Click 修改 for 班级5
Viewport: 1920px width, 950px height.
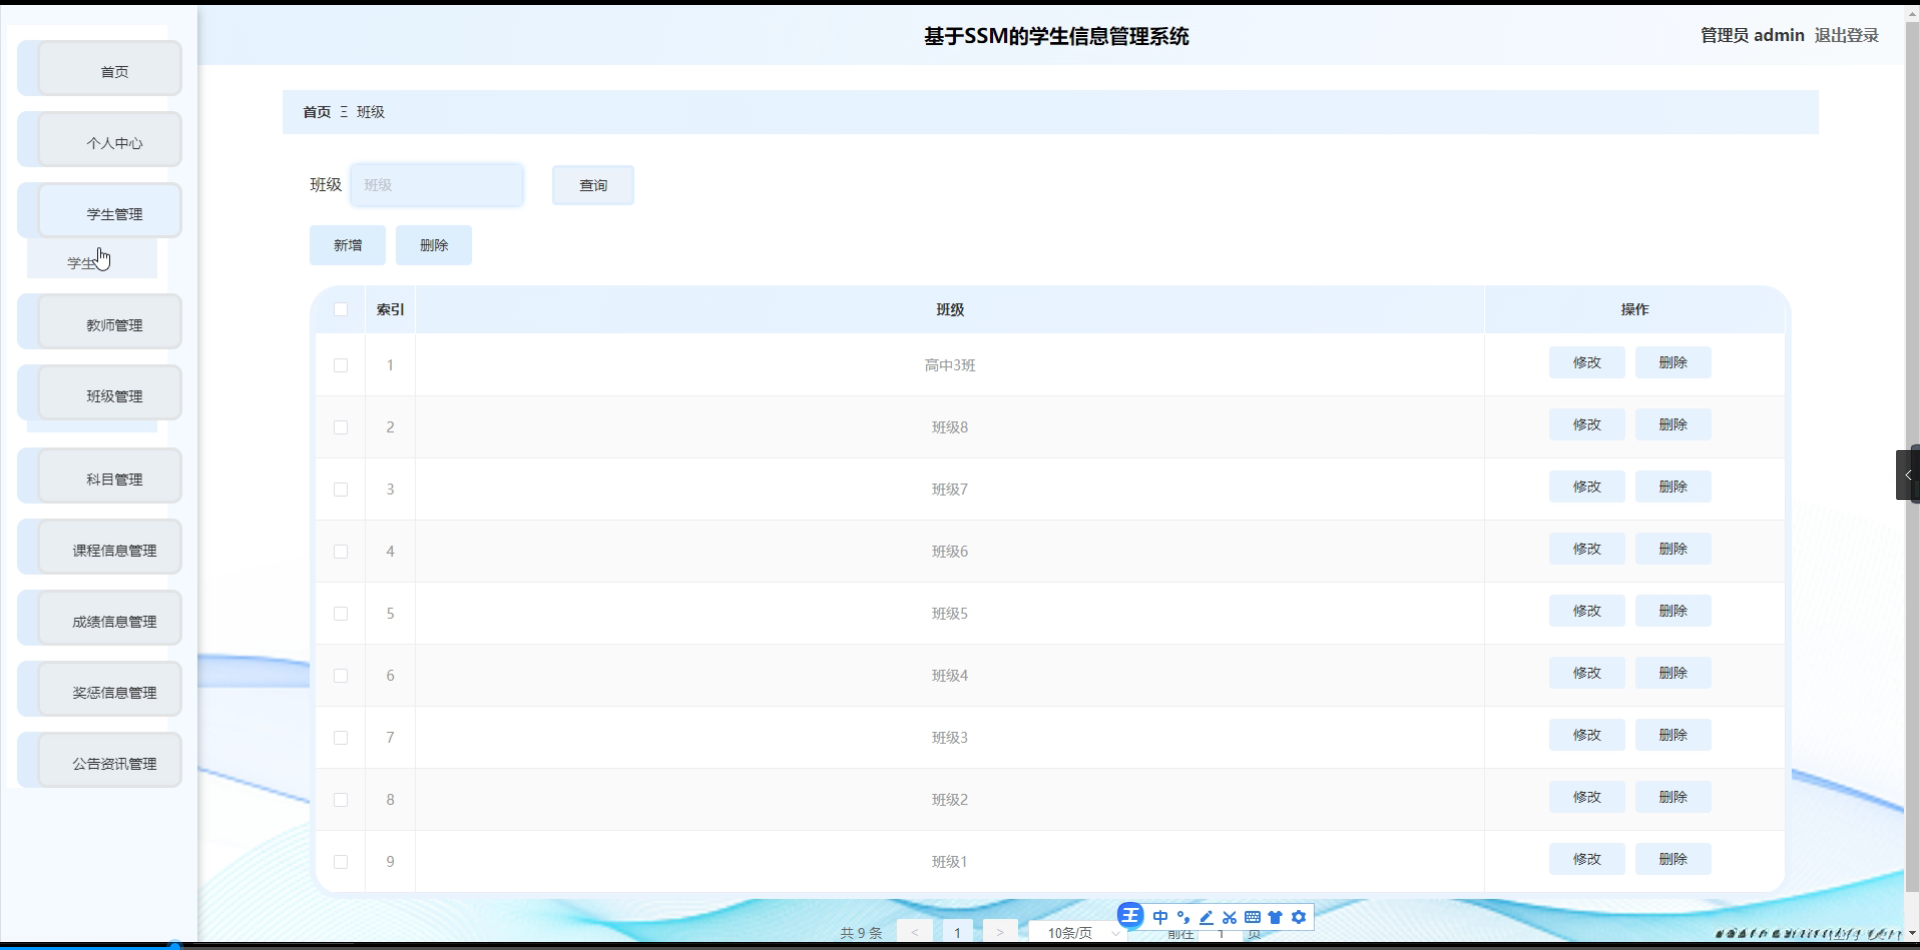(x=1587, y=610)
